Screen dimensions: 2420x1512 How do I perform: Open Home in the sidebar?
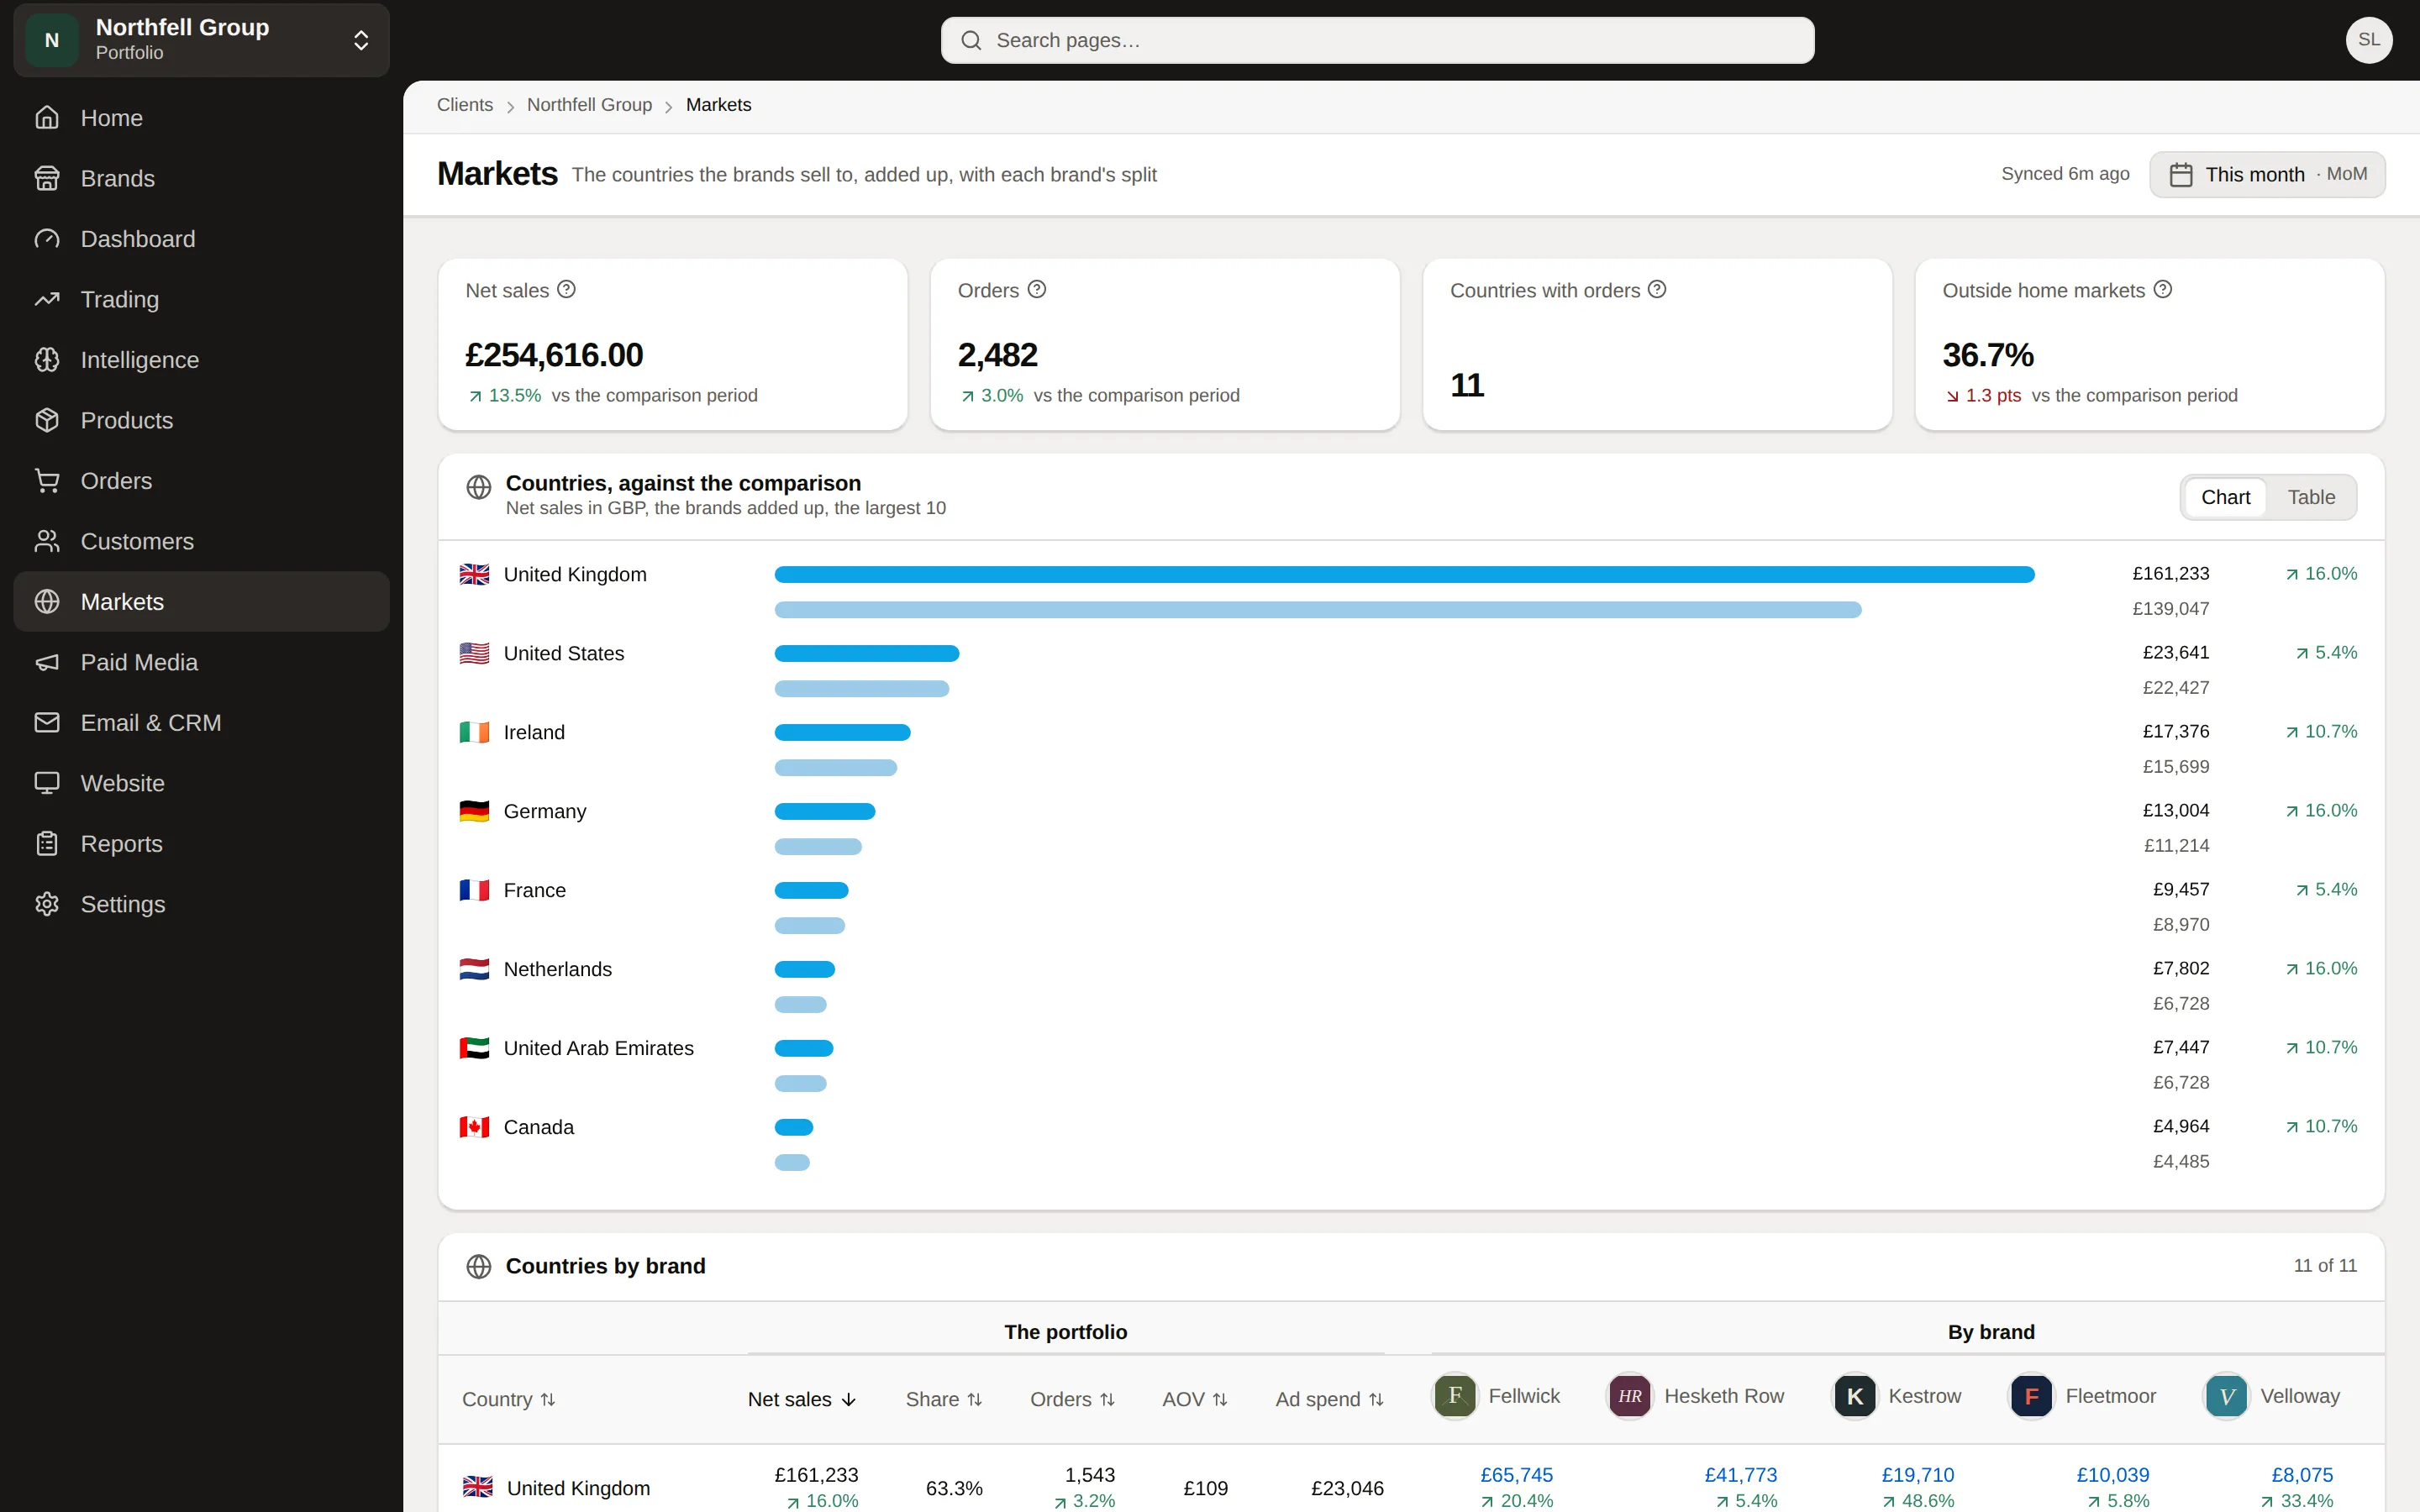coord(202,118)
